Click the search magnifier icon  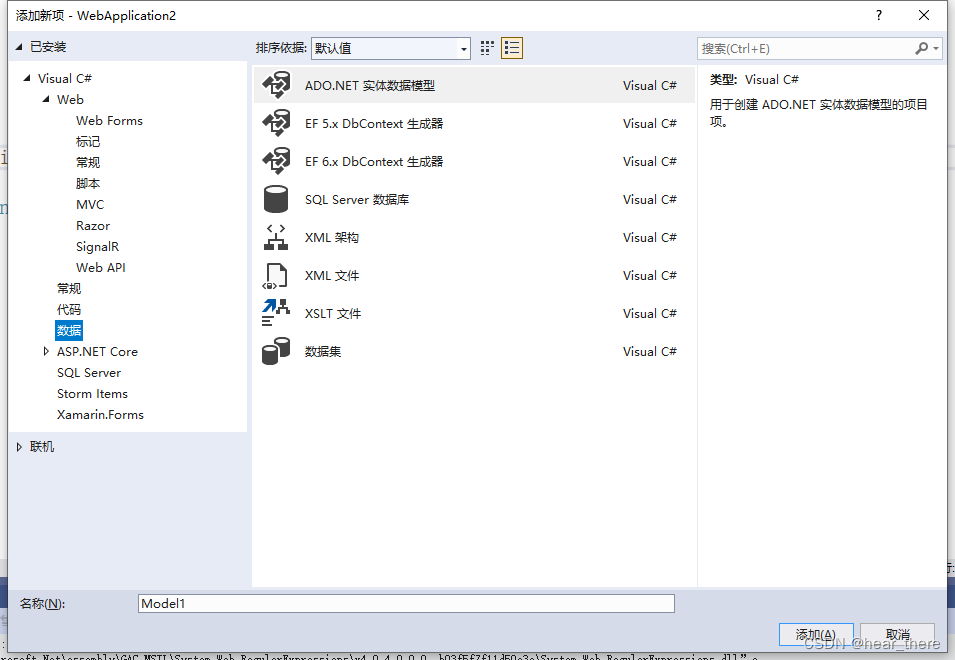click(x=922, y=48)
